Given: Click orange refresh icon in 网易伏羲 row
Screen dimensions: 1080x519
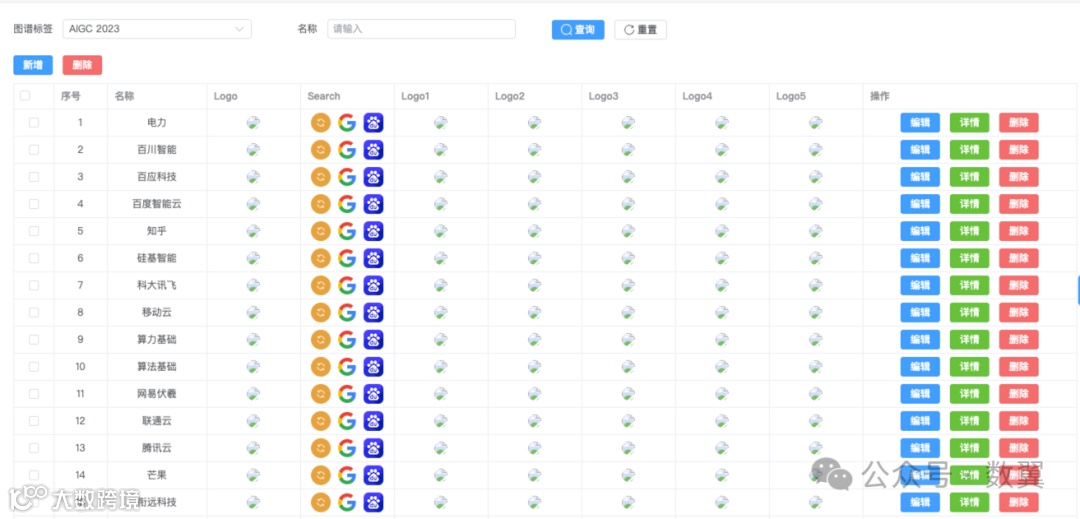Looking at the screenshot, I should [x=320, y=394].
